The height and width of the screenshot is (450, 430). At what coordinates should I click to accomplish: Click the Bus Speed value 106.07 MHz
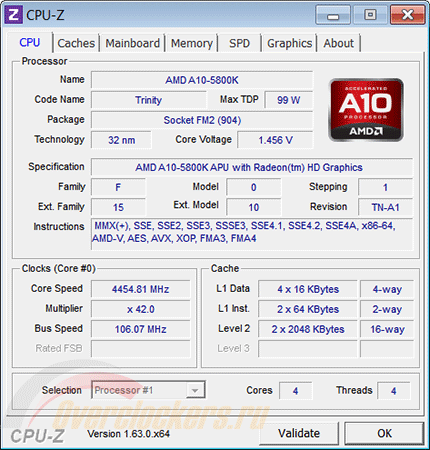[x=141, y=329]
